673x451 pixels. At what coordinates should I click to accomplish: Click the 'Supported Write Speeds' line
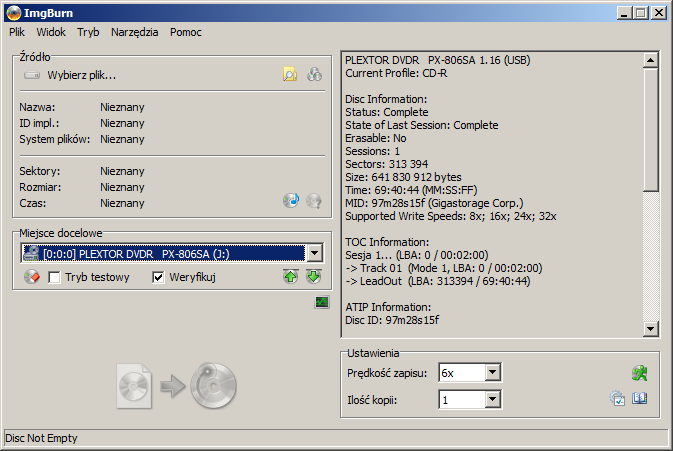(451, 216)
